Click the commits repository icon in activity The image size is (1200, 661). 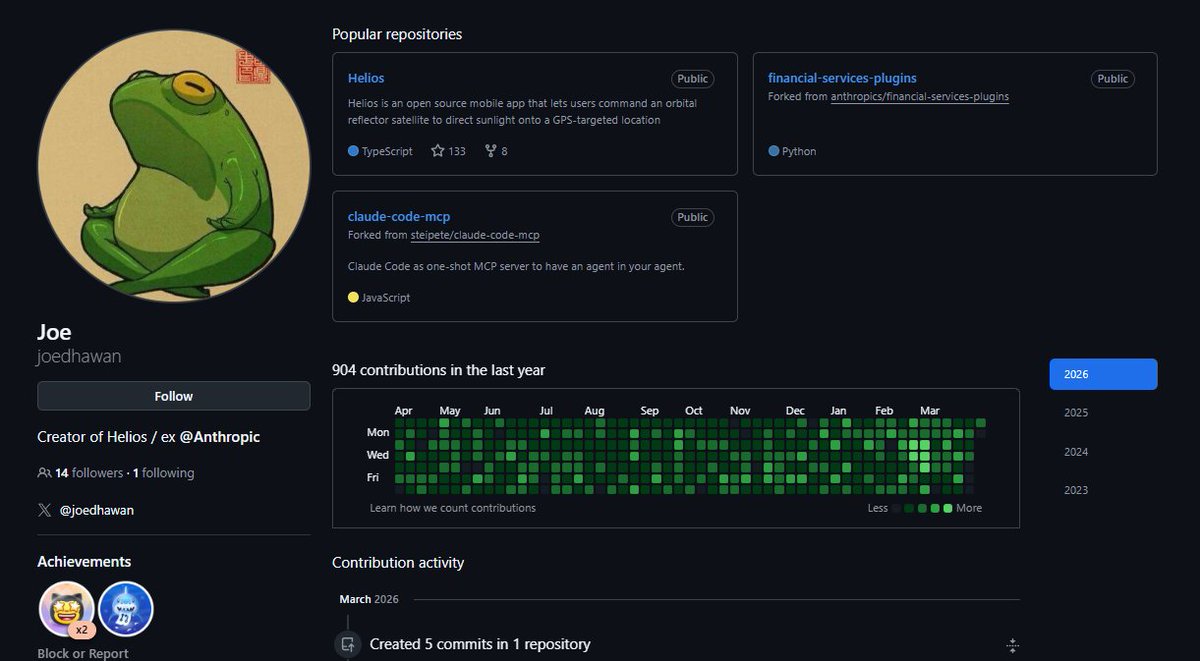(347, 644)
